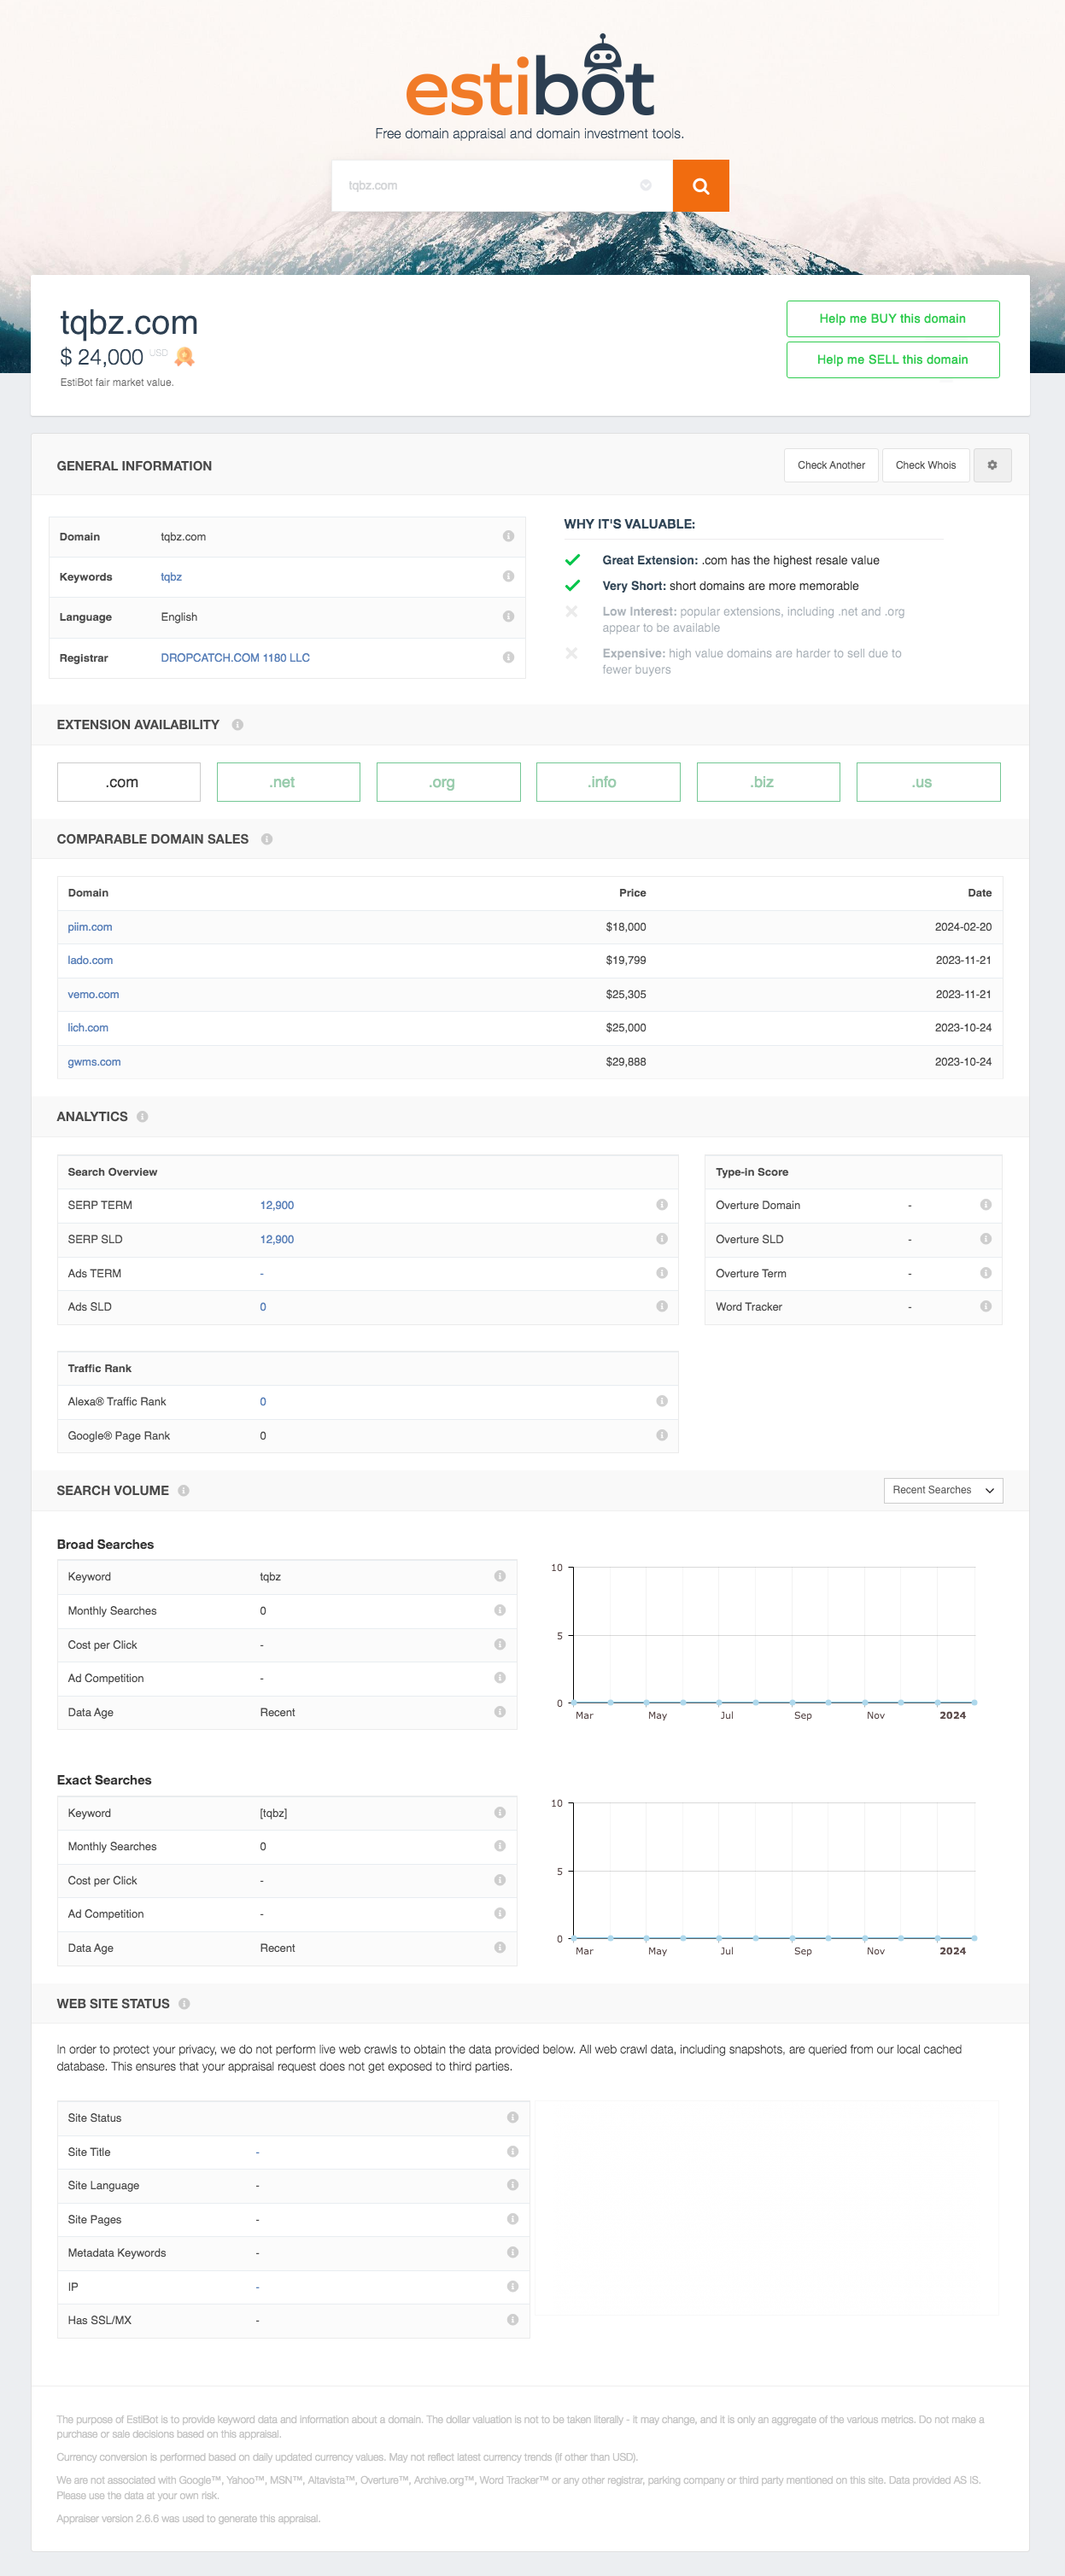The height and width of the screenshot is (2576, 1065).
Task: Click the info icon on SERP TERM row
Action: coord(662,1205)
